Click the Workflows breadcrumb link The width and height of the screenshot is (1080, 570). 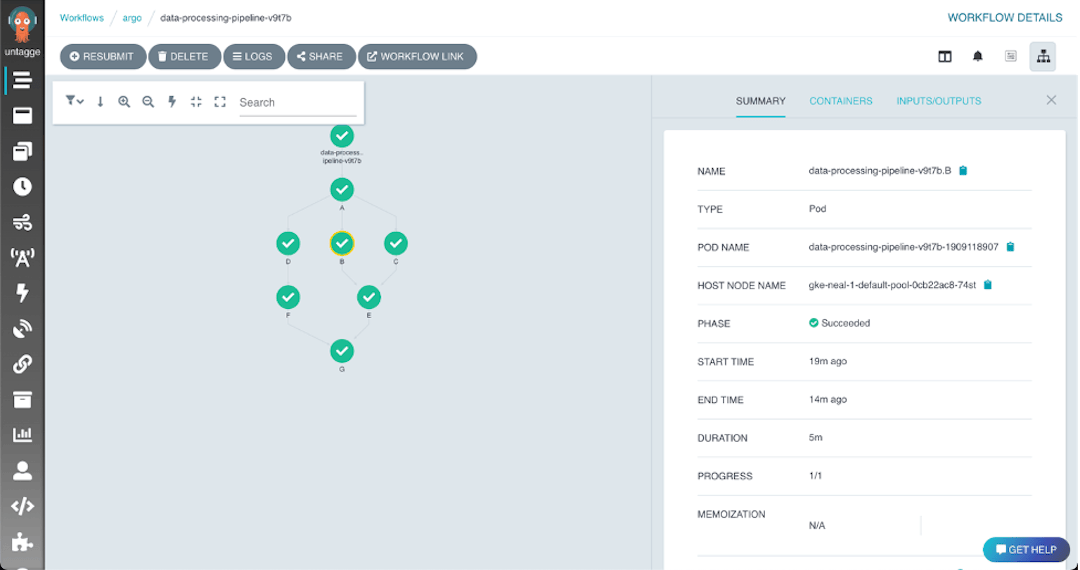[82, 18]
